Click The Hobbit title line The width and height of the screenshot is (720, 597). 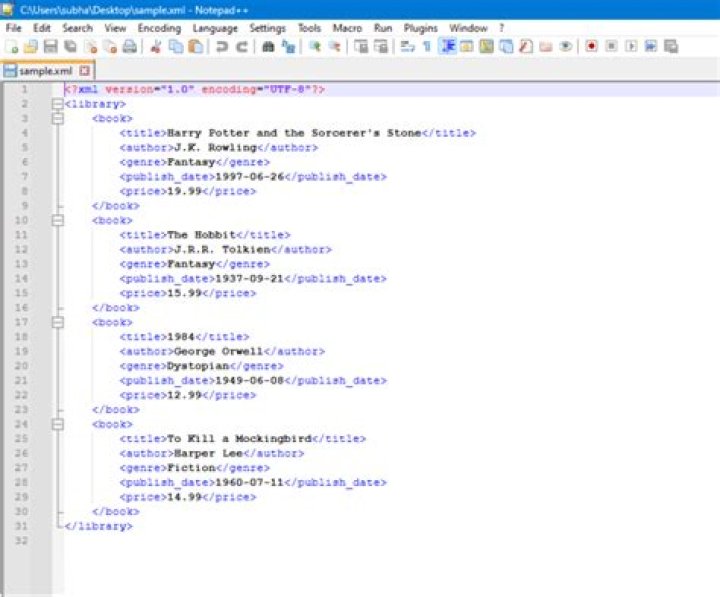[205, 235]
